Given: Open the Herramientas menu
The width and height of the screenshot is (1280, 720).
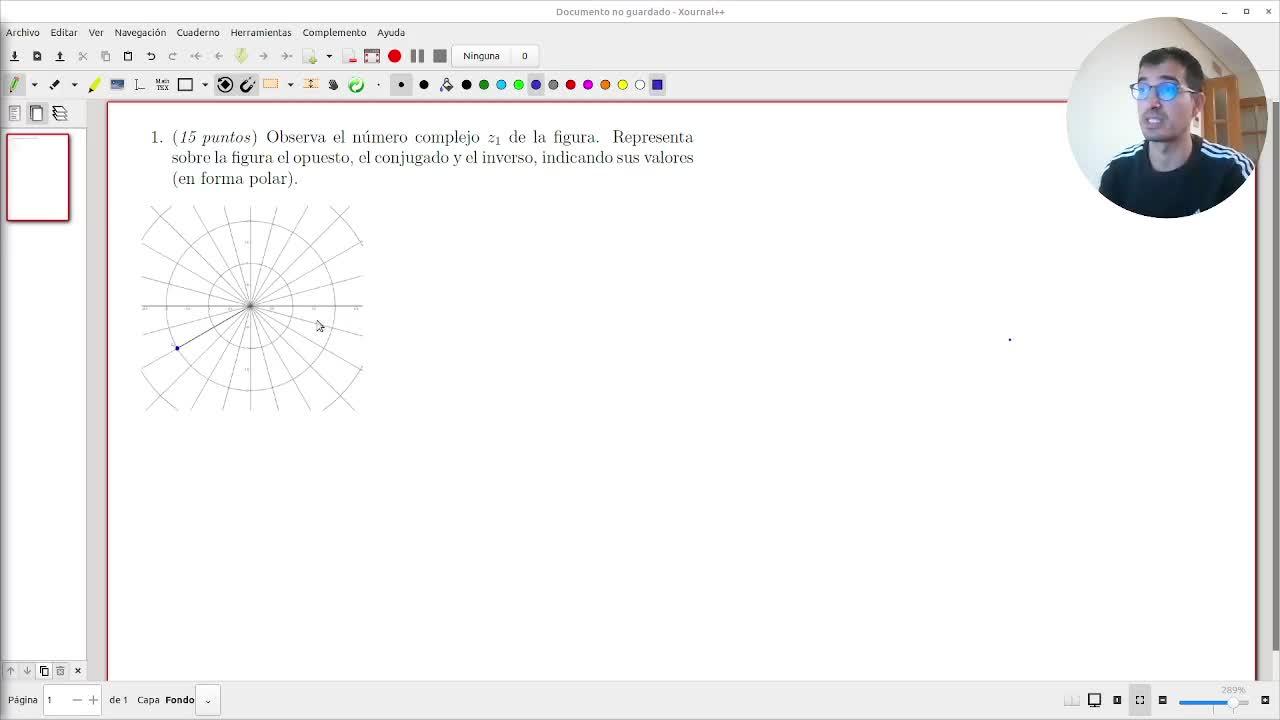Looking at the screenshot, I should click(x=261, y=32).
